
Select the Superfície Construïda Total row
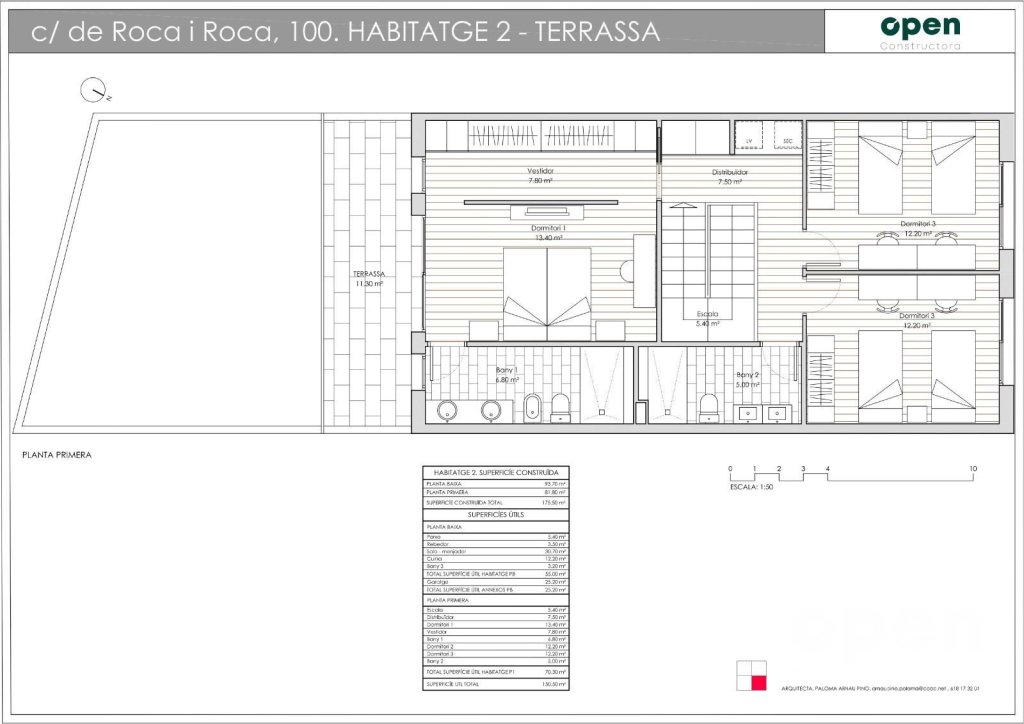tap(496, 502)
